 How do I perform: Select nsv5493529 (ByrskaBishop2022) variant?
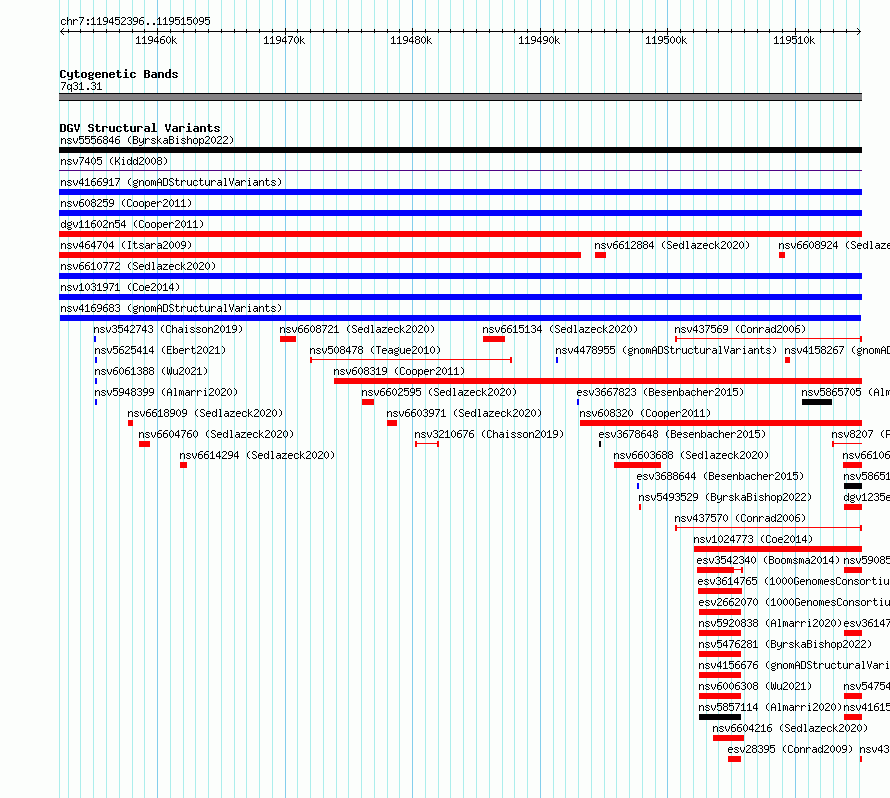725,497
